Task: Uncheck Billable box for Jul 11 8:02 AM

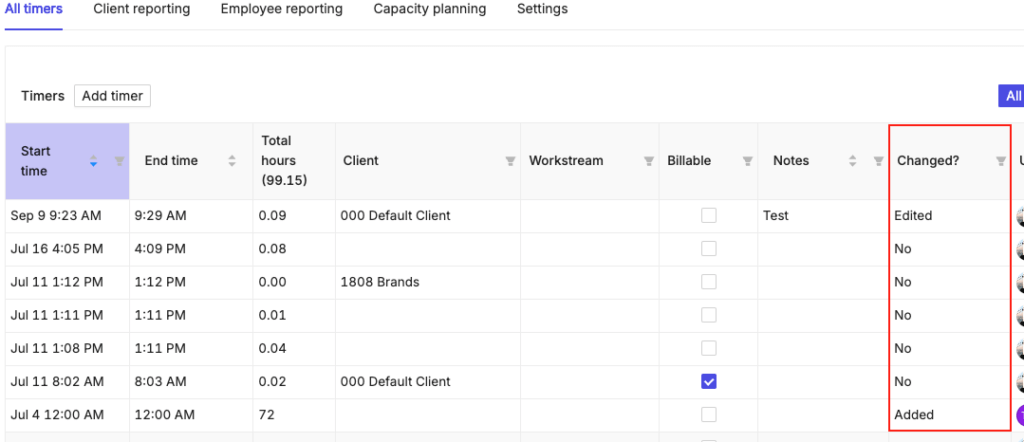Action: (x=708, y=381)
